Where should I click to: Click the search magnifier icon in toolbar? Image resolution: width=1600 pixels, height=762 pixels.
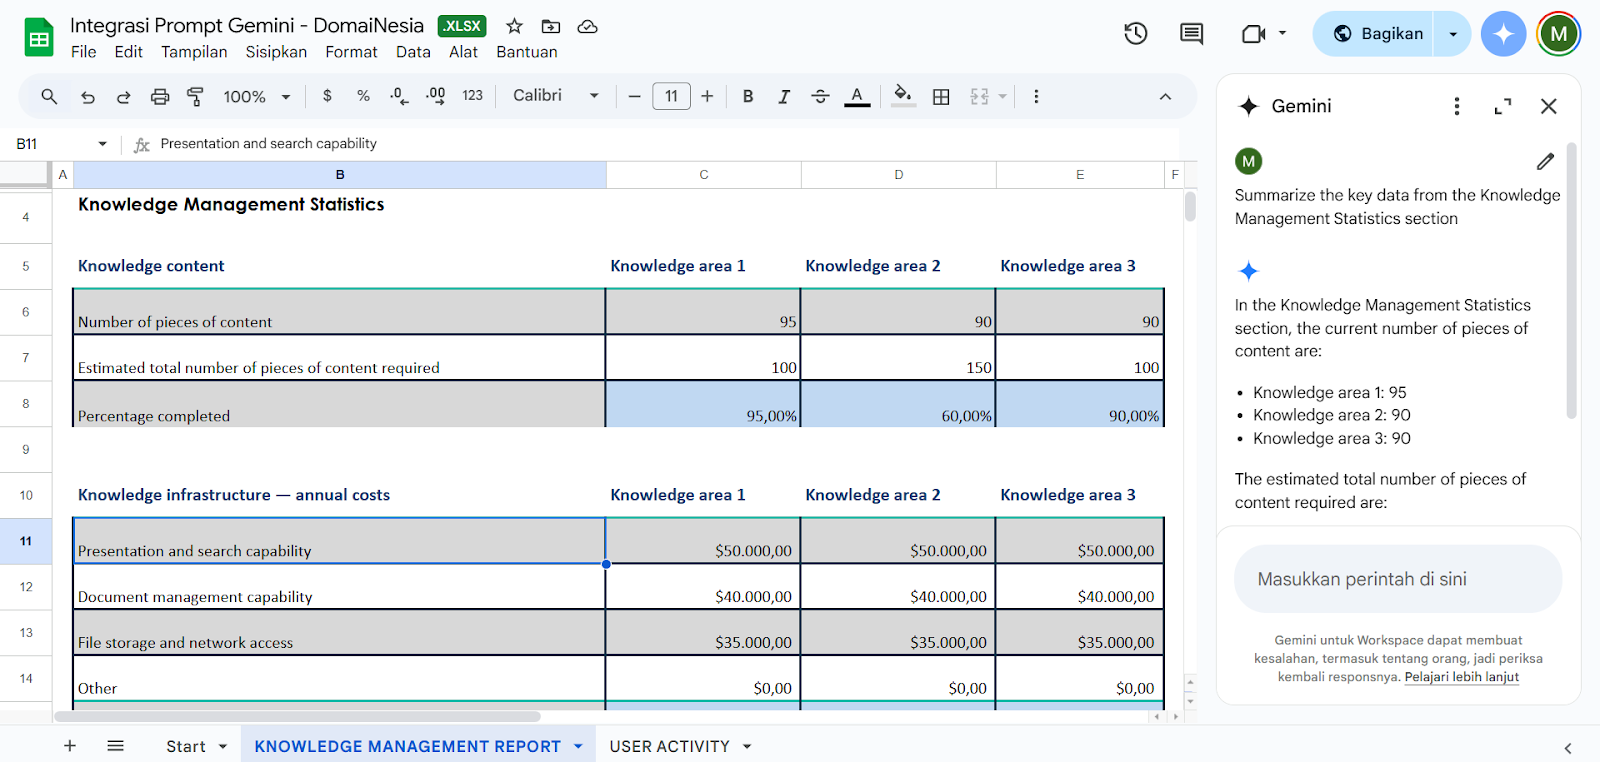pos(49,96)
